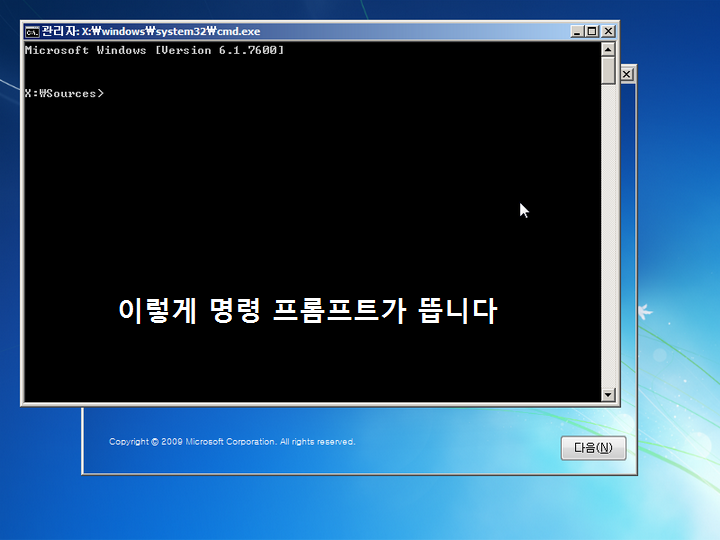The width and height of the screenshot is (720, 540).
Task: Click the Copyright 2009 Microsoft Corporation text
Action: point(232,442)
